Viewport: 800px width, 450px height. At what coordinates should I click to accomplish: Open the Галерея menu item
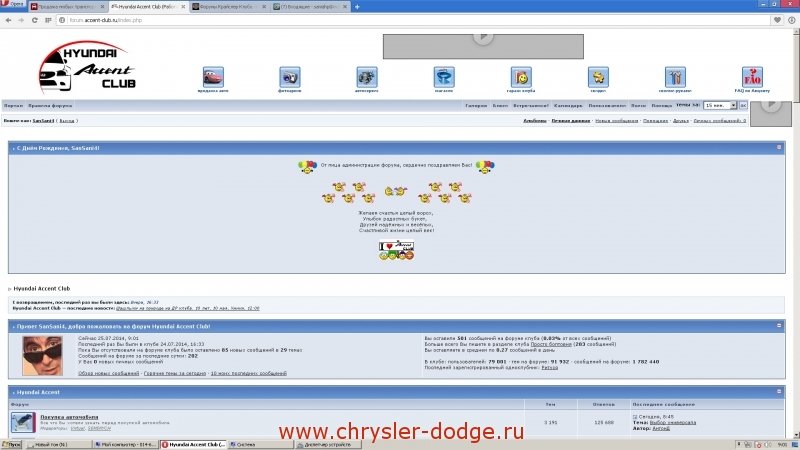[476, 106]
